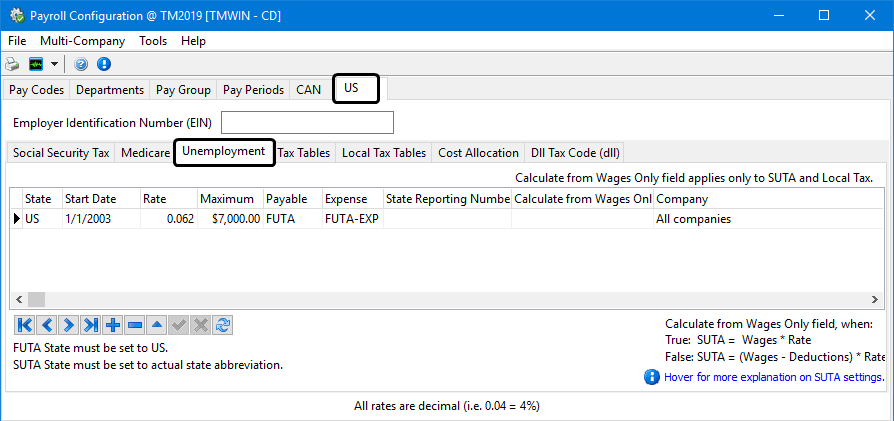Click the blue exclamation mark icon
Image resolution: width=894 pixels, height=421 pixels.
pos(103,64)
